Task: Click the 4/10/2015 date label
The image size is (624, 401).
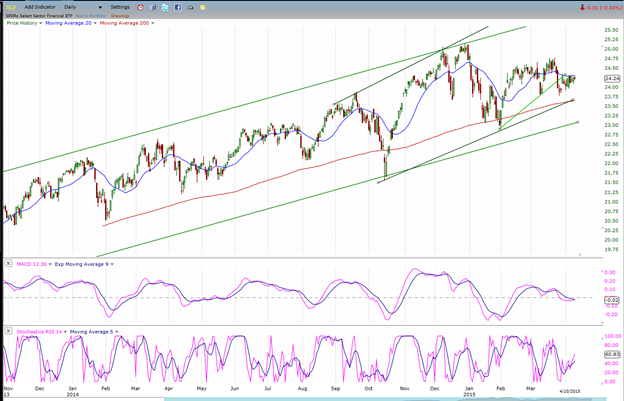Action: pyautogui.click(x=569, y=392)
